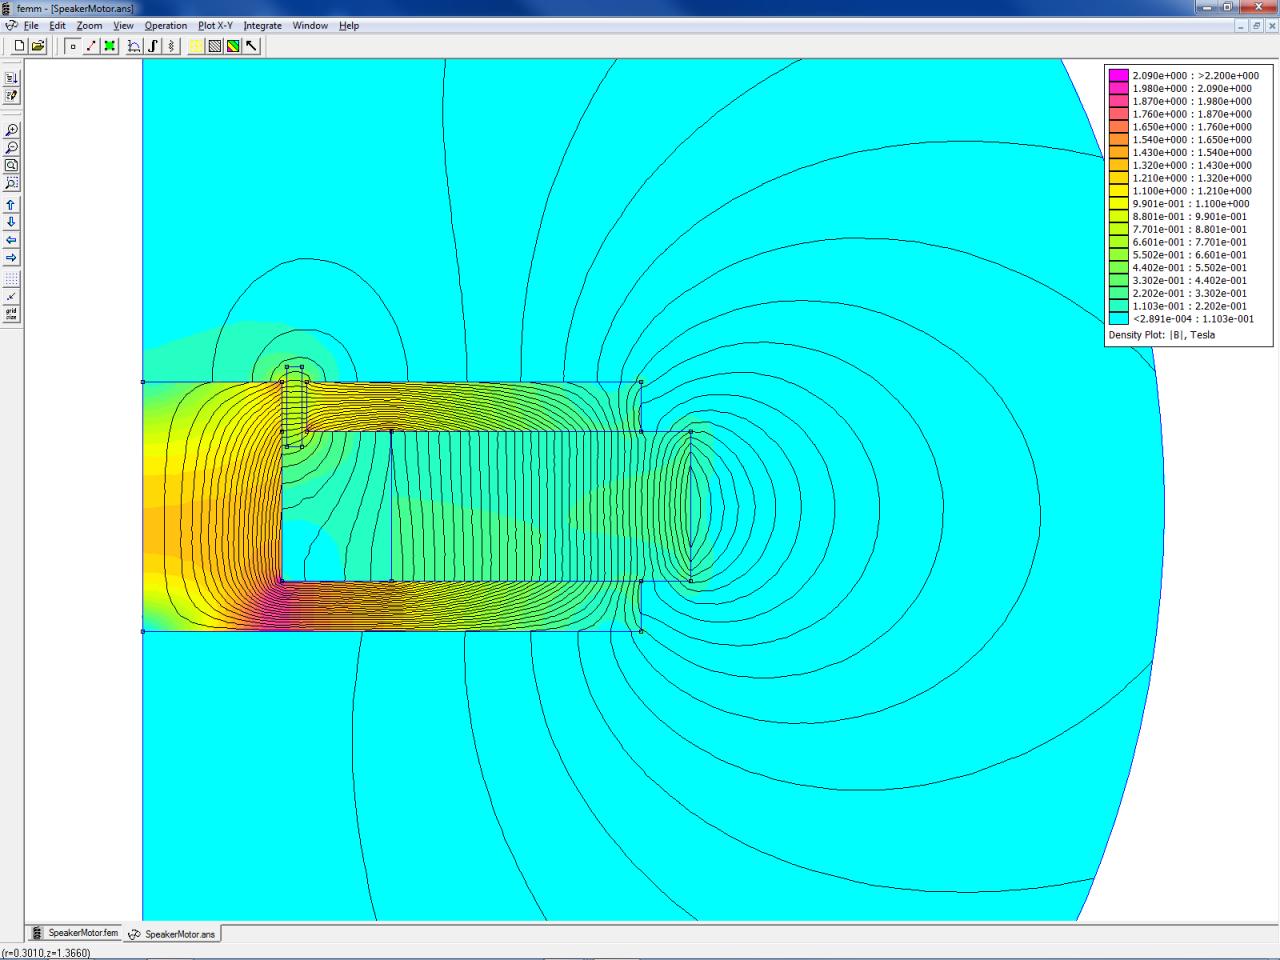
Task: Click the magenta >2.200e+000 legend swatch
Action: 1118,76
